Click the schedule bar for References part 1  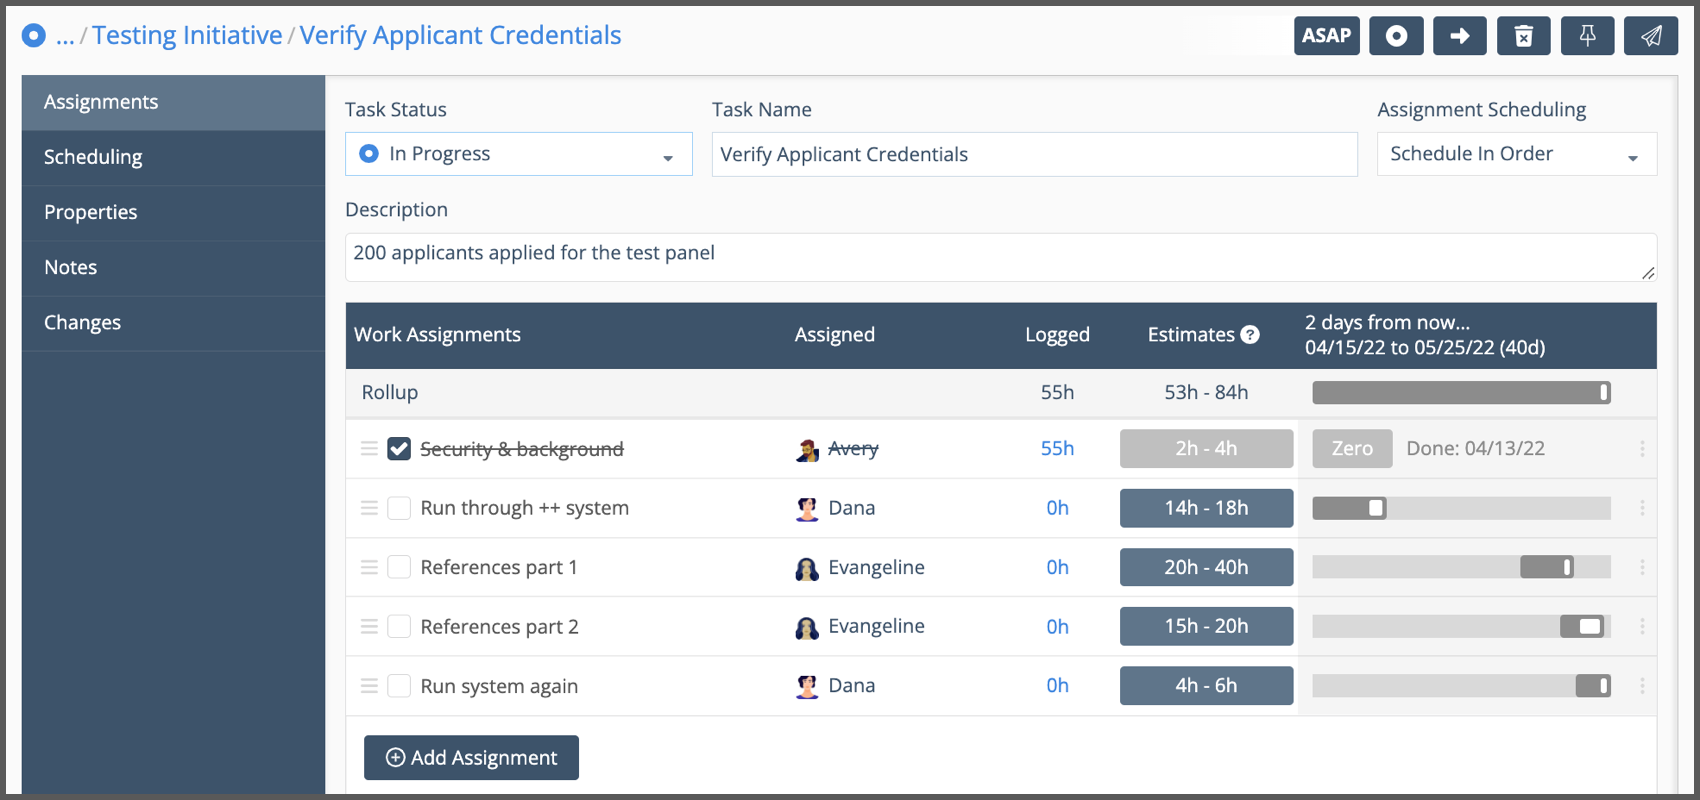pyautogui.click(x=1546, y=567)
